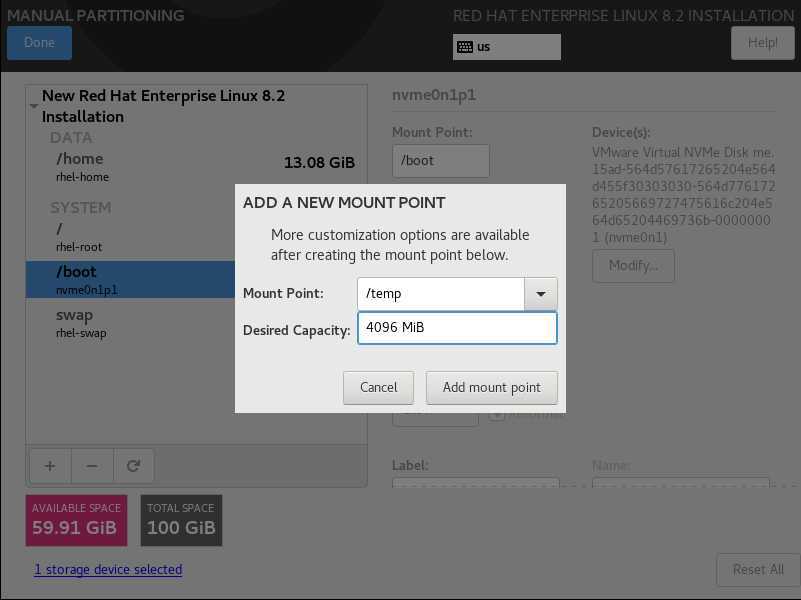Click the nvme0n1p1 details heading
This screenshot has height=600, width=801.
pos(434,95)
